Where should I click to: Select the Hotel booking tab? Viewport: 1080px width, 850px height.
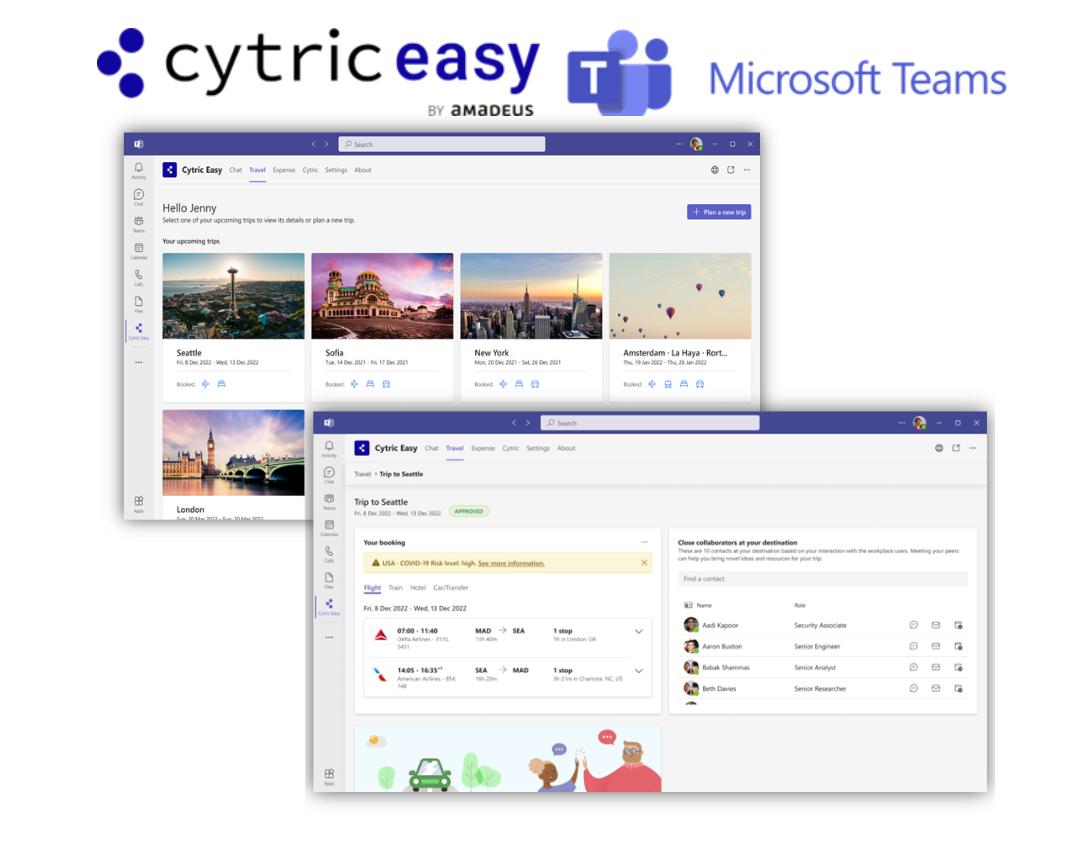418,588
